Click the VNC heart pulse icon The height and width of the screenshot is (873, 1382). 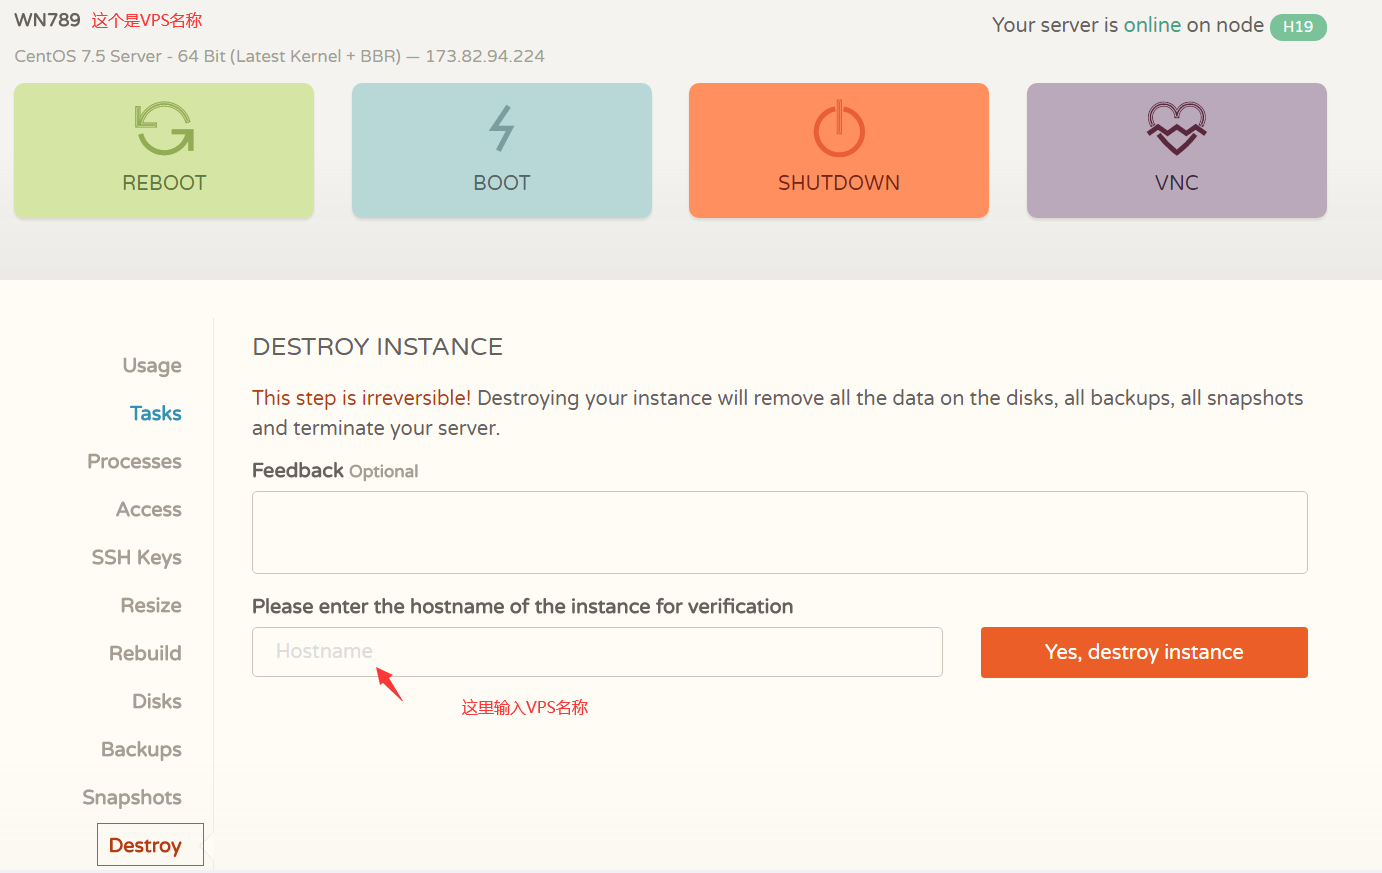click(x=1176, y=129)
